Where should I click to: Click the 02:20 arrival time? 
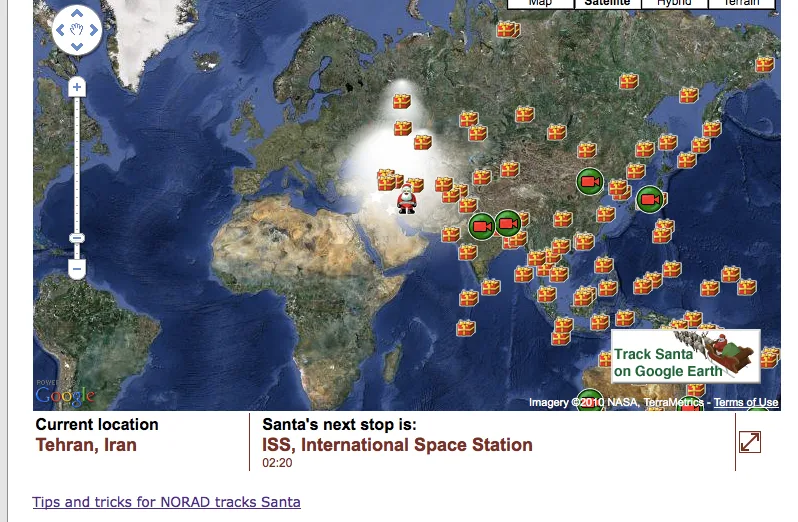click(x=277, y=463)
